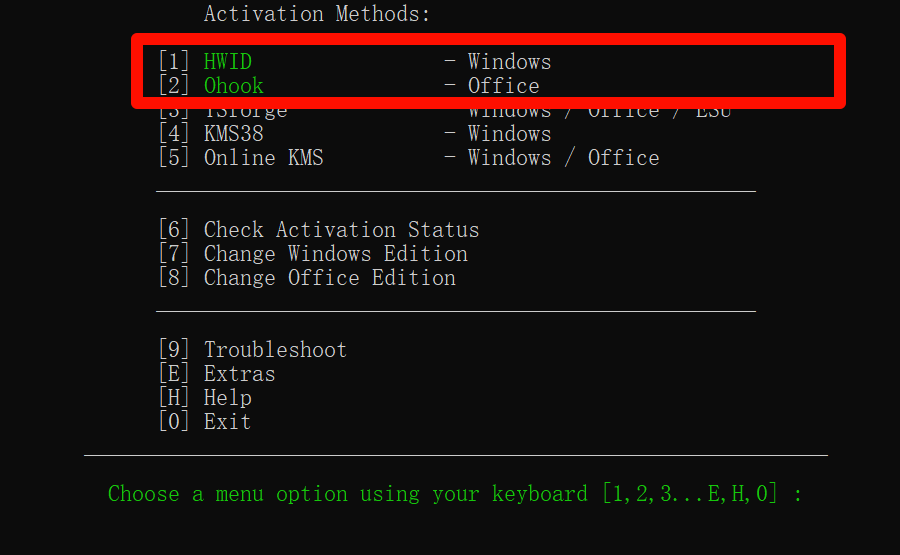Click the Office label beside Ohook
This screenshot has height=555, width=900.
[x=503, y=86]
